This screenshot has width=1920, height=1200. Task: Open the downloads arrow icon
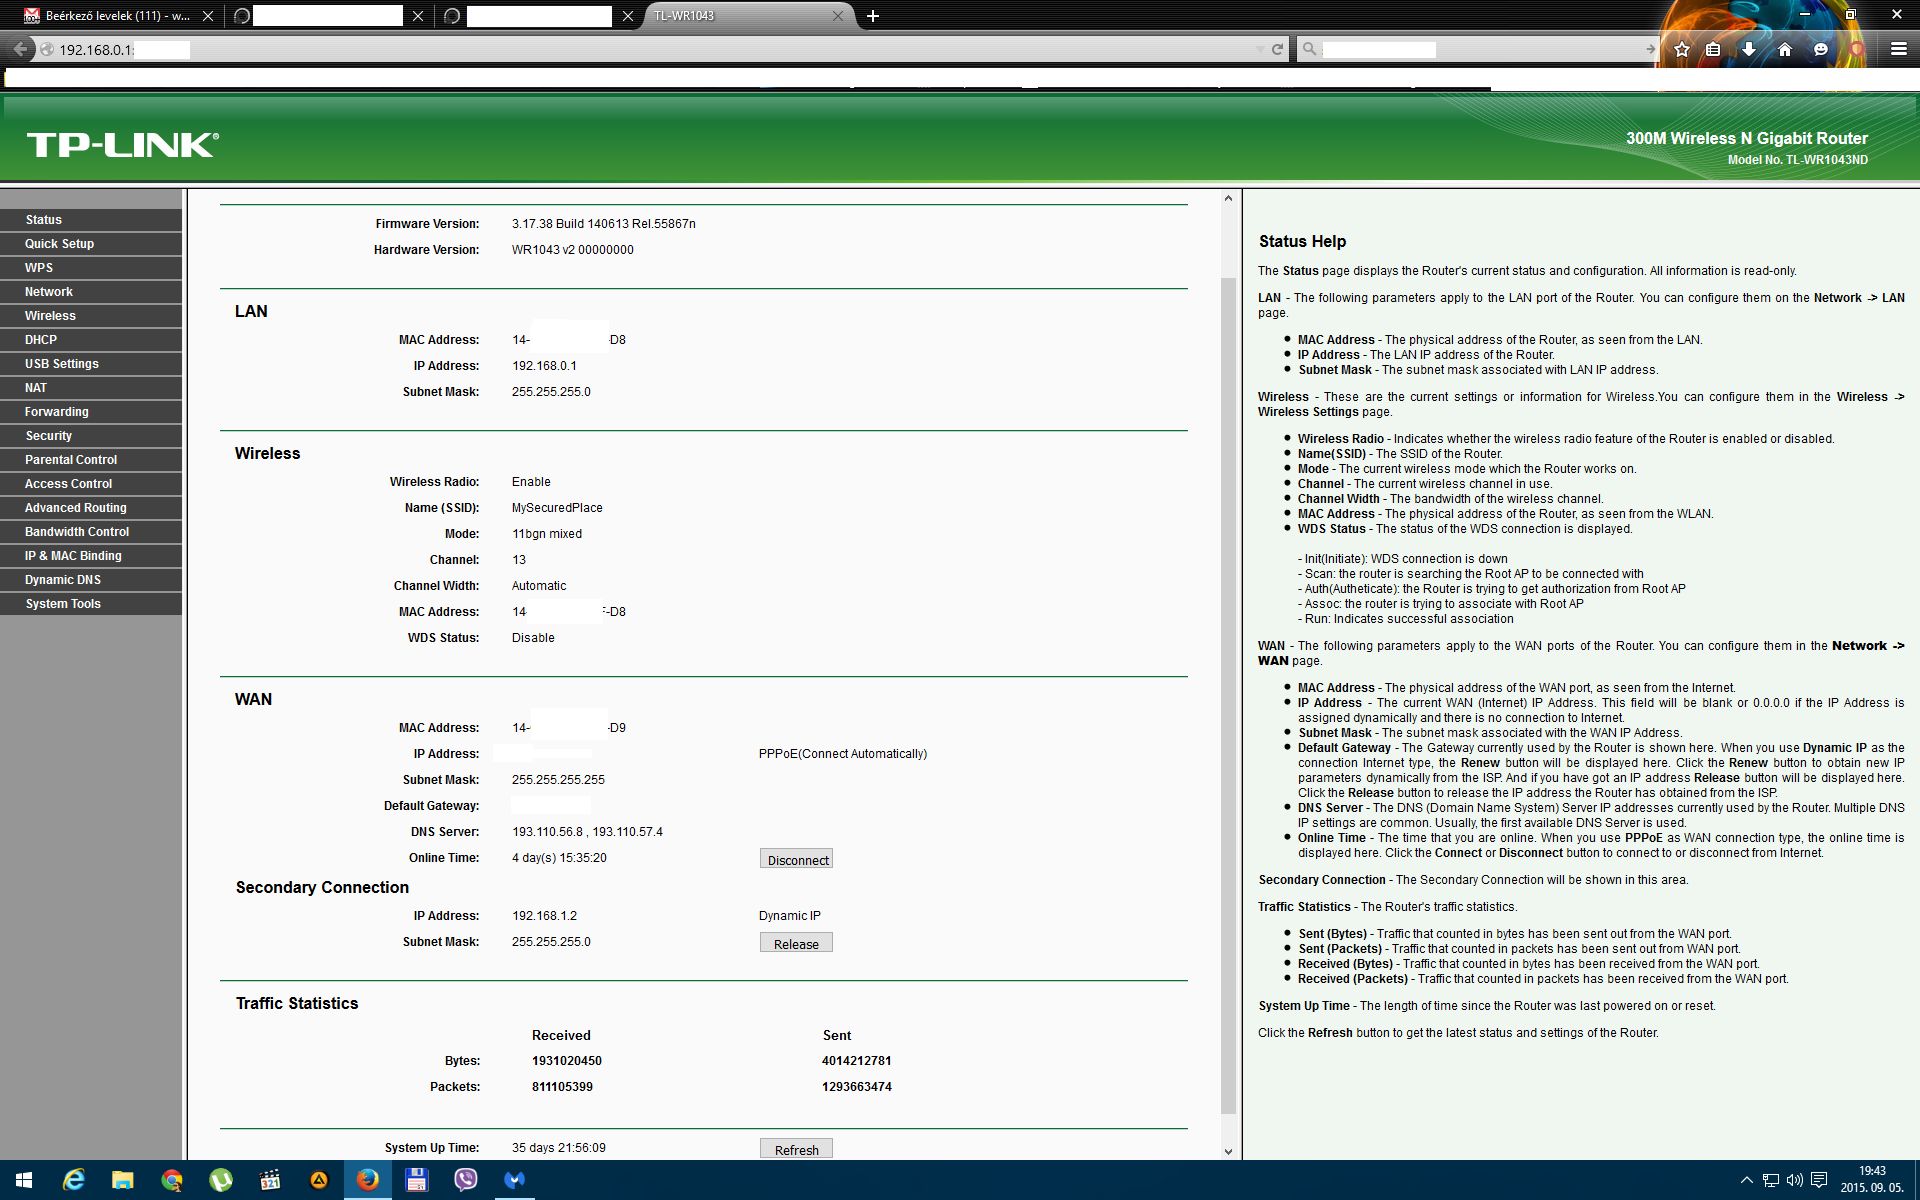point(1749,49)
